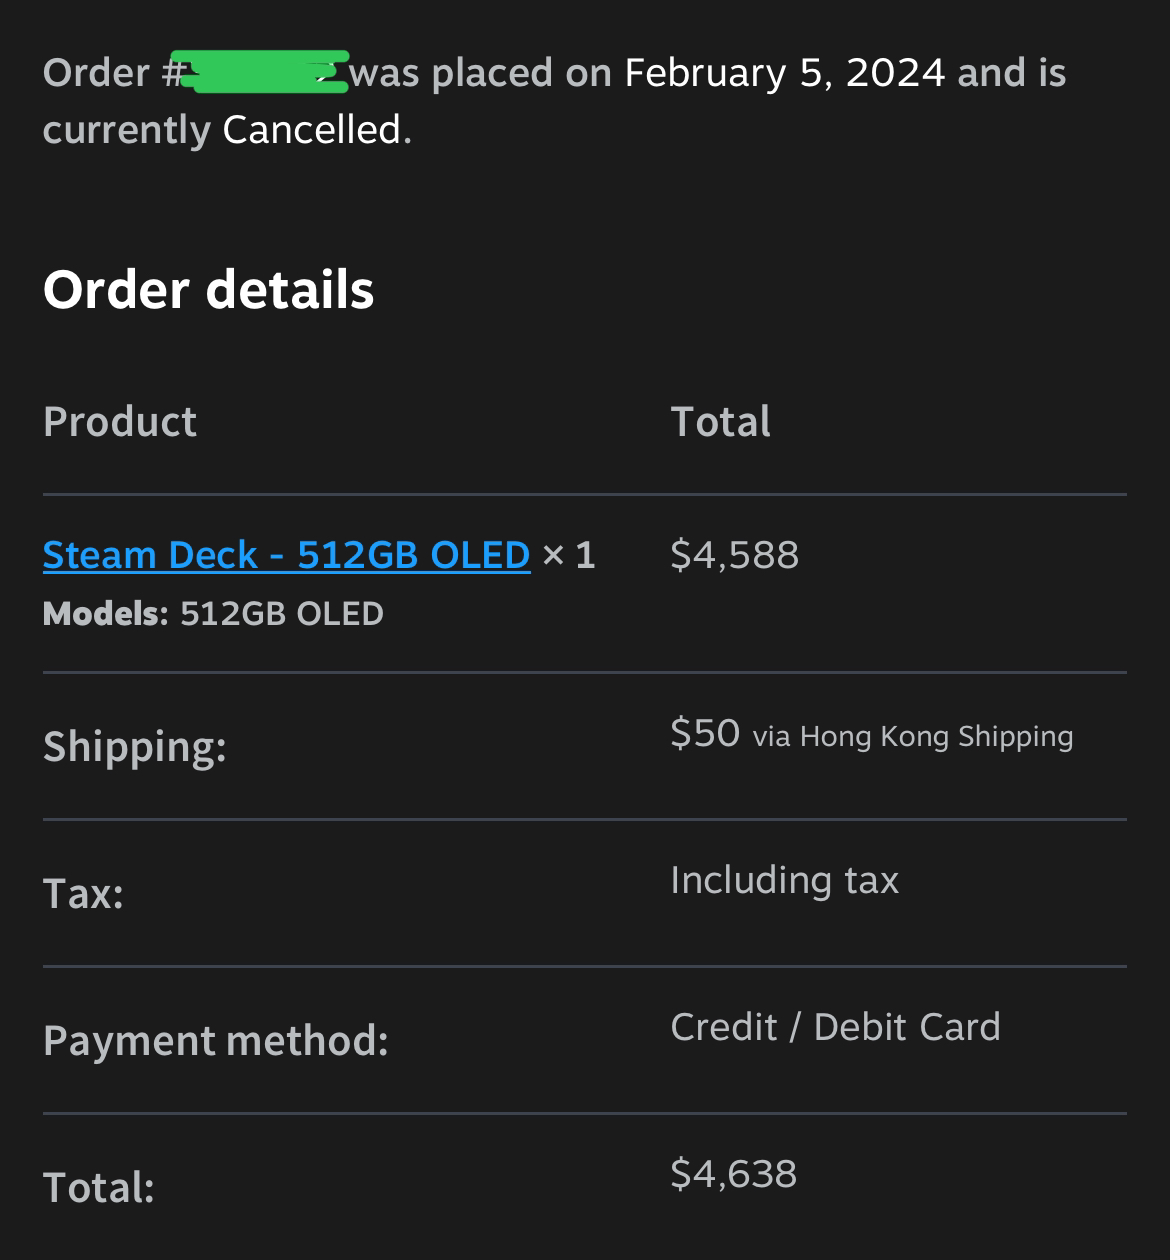
Task: Click the $4,588 product price
Action: 735,554
